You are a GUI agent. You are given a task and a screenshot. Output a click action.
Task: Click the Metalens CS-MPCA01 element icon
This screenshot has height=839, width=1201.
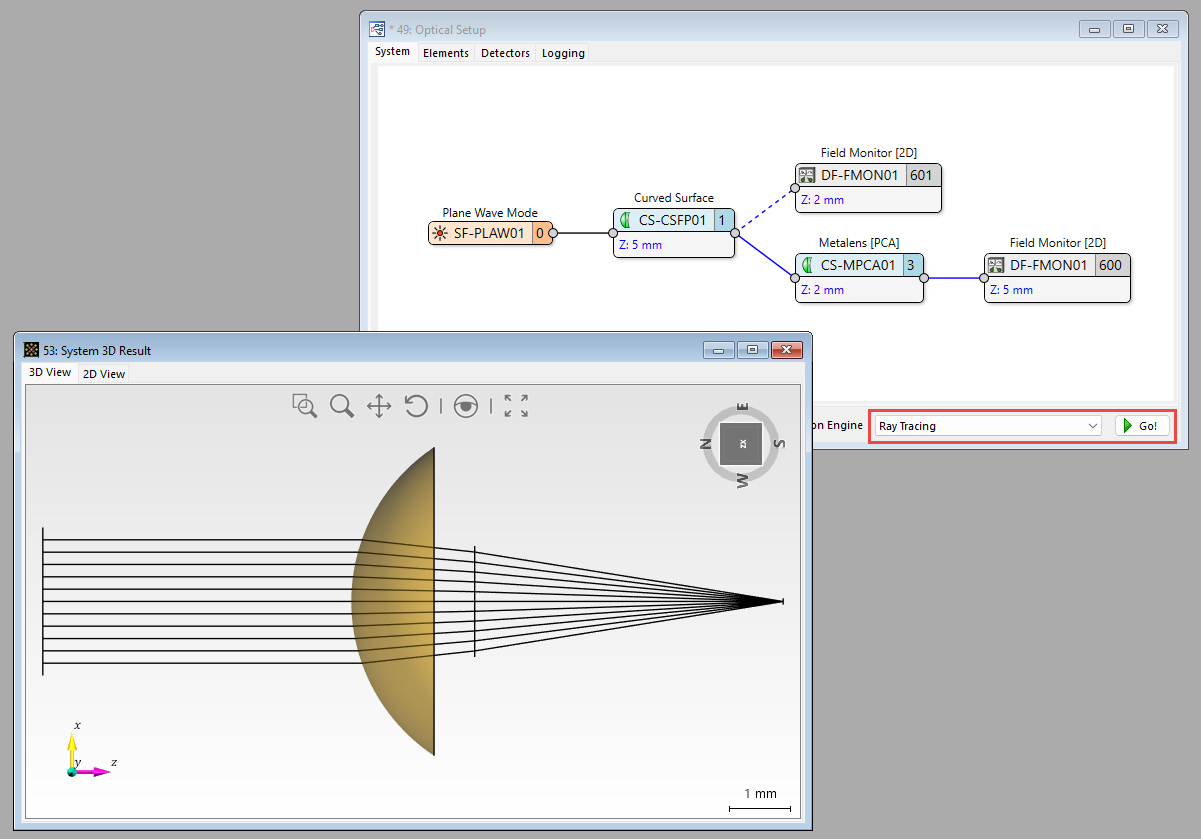[x=808, y=266]
